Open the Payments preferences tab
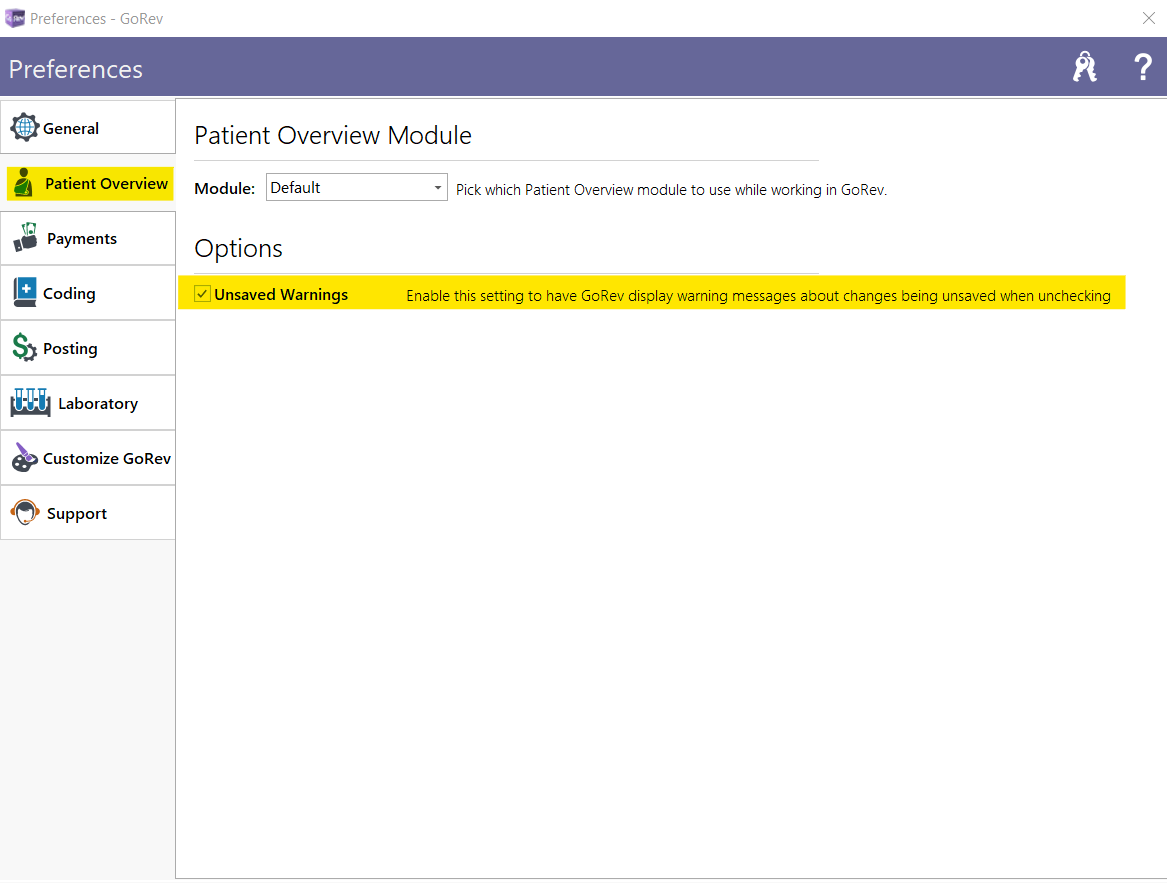This screenshot has height=888, width=1167. click(88, 238)
